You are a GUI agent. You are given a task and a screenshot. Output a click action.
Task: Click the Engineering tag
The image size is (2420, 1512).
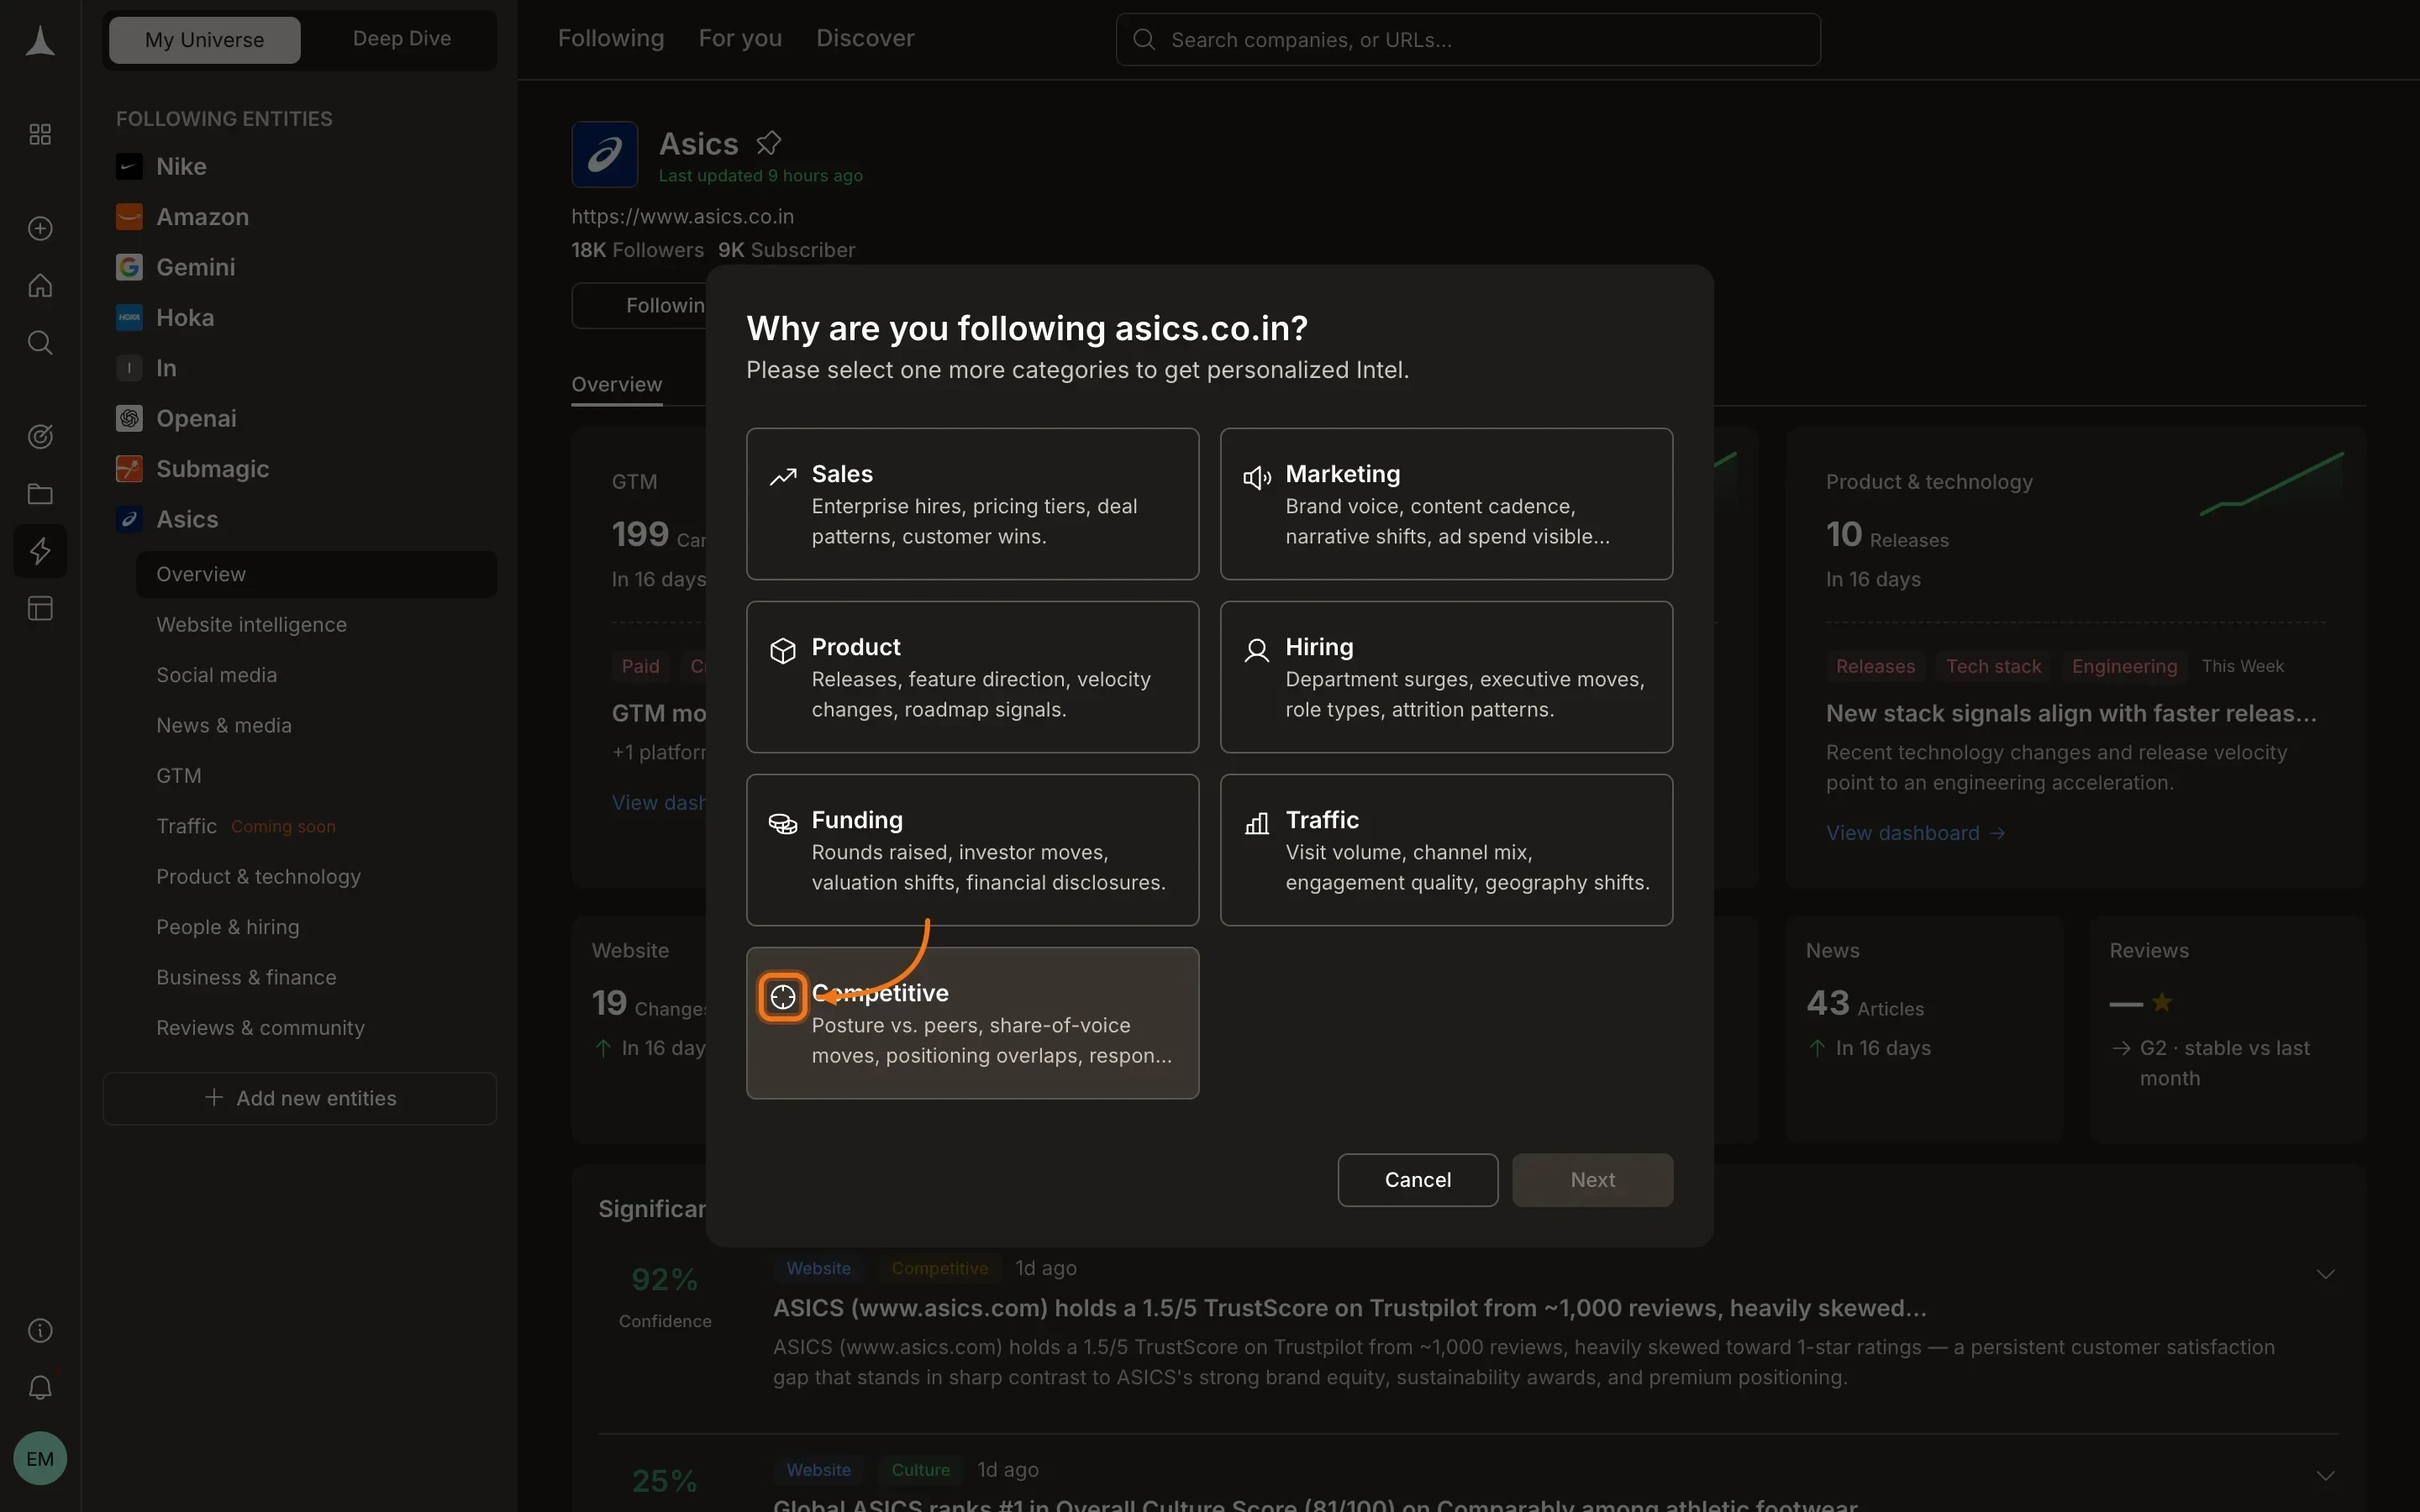tap(2124, 666)
